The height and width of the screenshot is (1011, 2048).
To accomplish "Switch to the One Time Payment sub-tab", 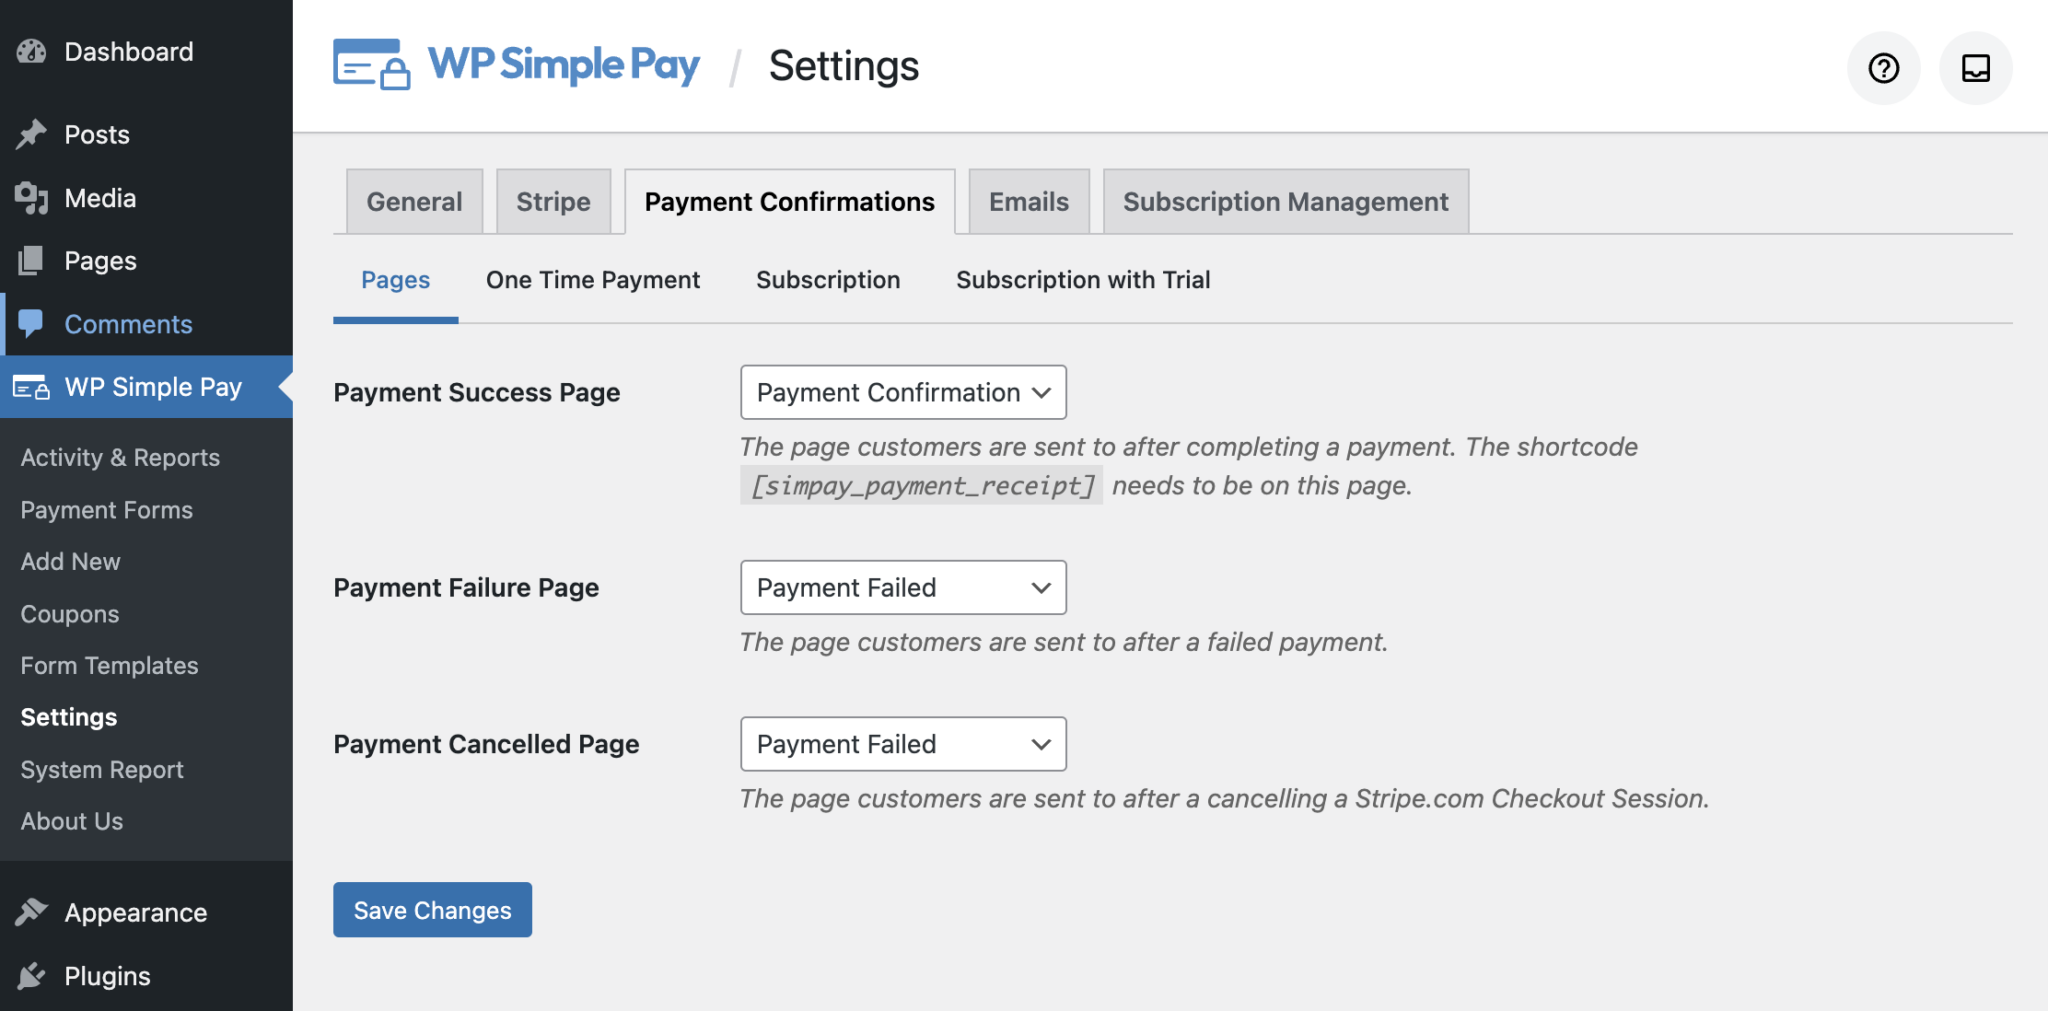I will pyautogui.click(x=592, y=280).
